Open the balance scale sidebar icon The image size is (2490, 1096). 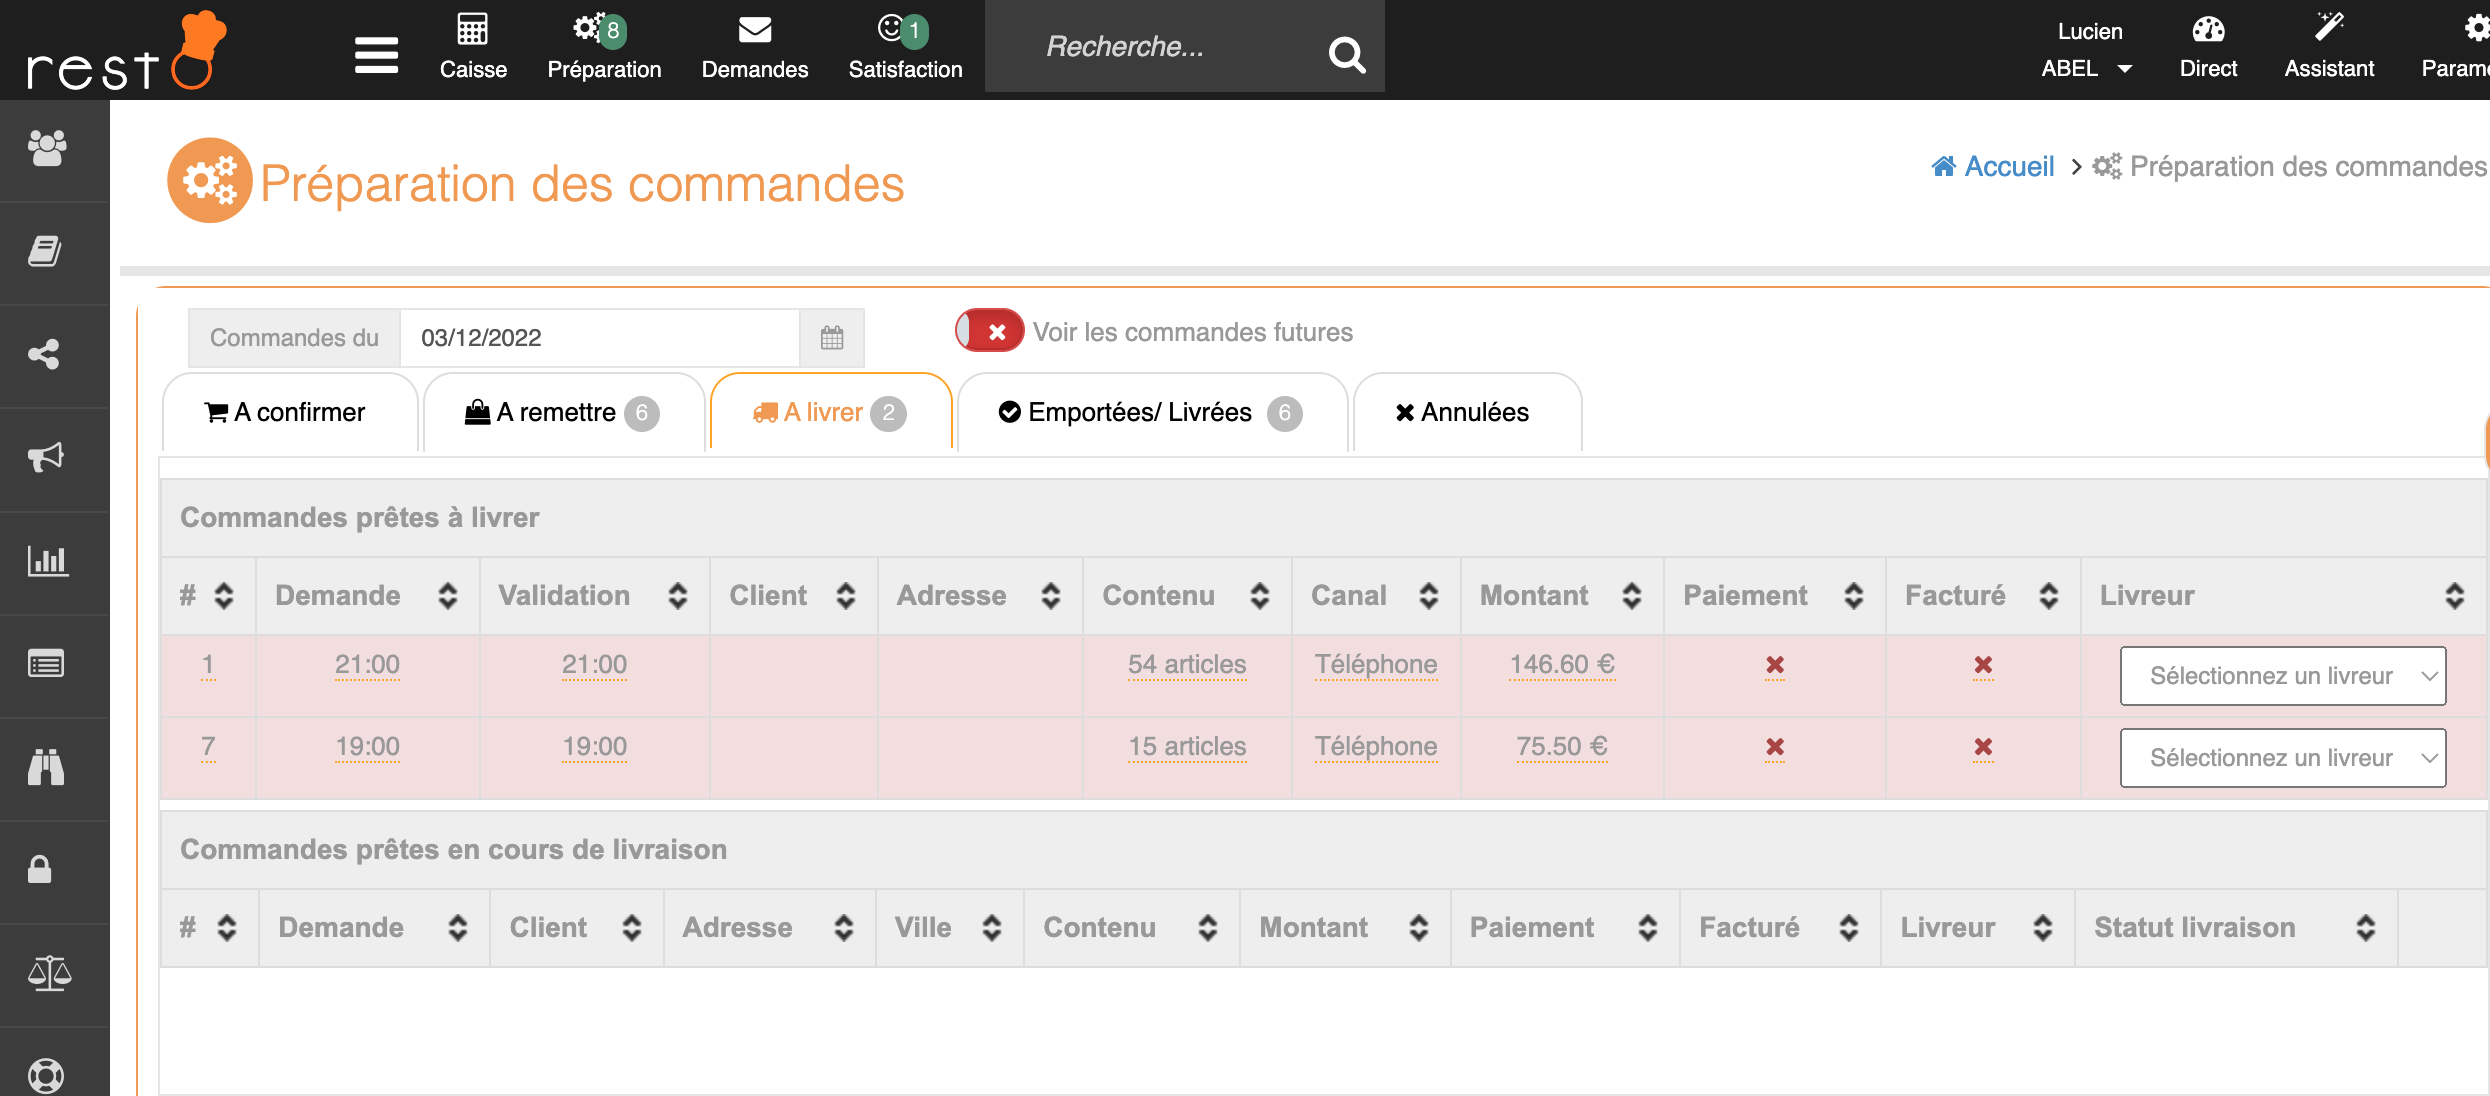pyautogui.click(x=47, y=973)
